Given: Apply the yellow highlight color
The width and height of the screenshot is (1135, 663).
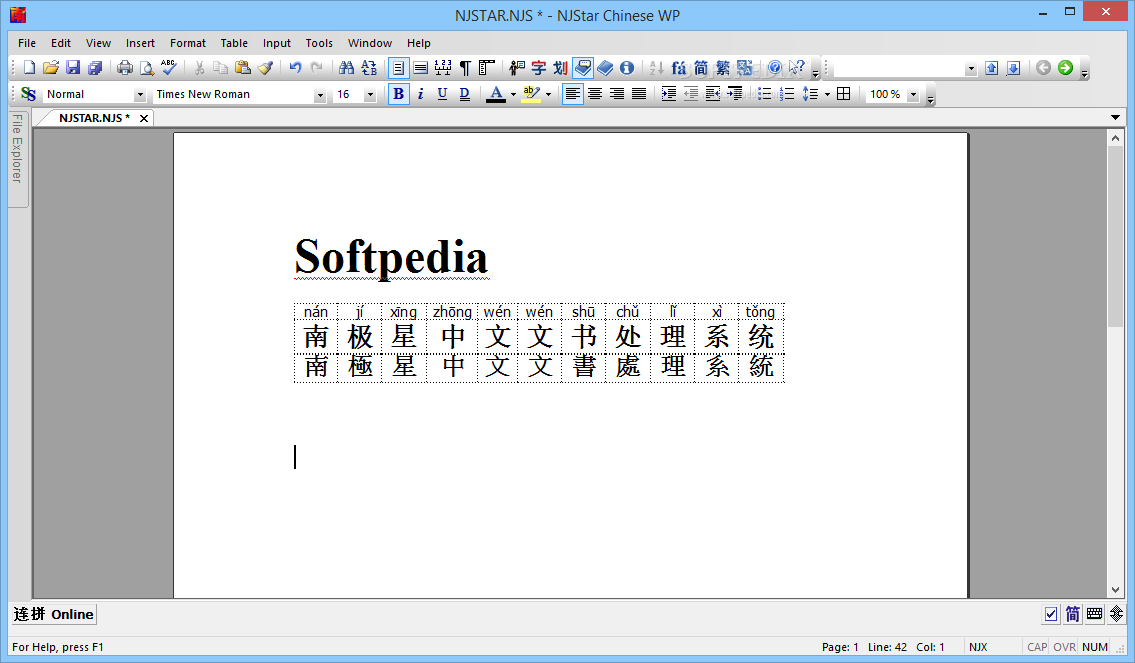Looking at the screenshot, I should [x=531, y=94].
